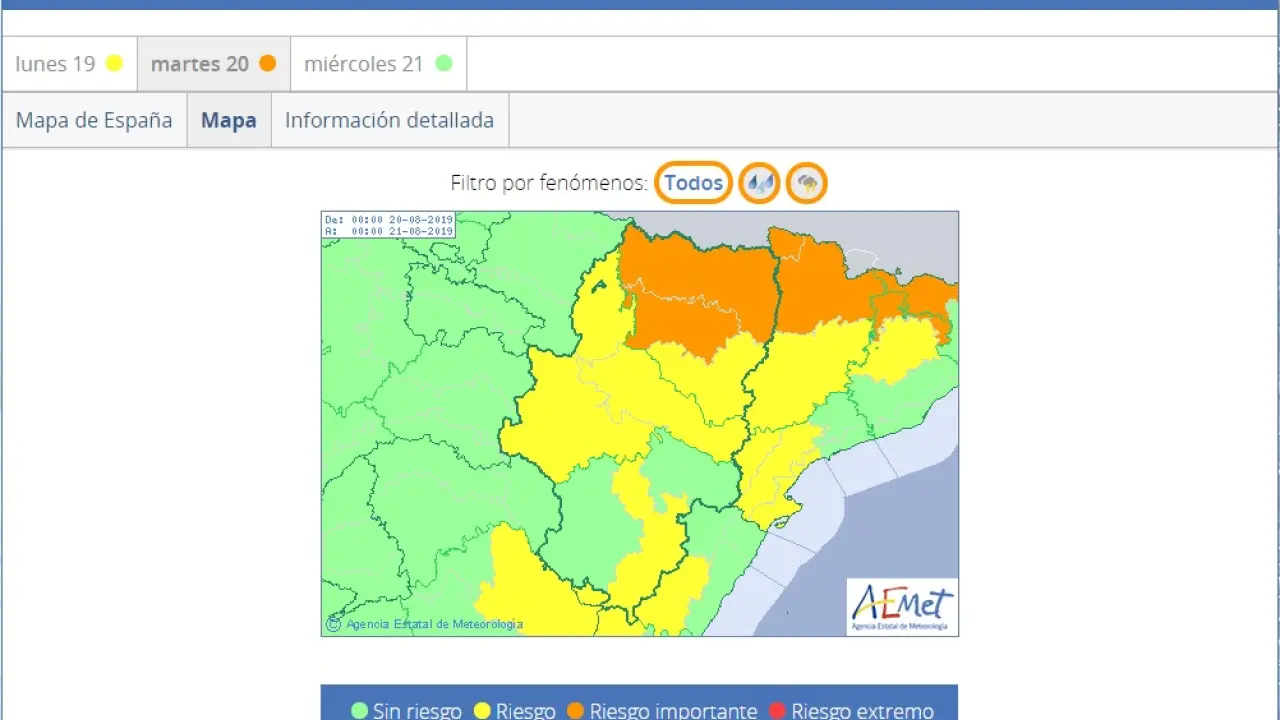This screenshot has width=1280, height=720.
Task: Click the AEMet logo on the map
Action: (x=902, y=606)
